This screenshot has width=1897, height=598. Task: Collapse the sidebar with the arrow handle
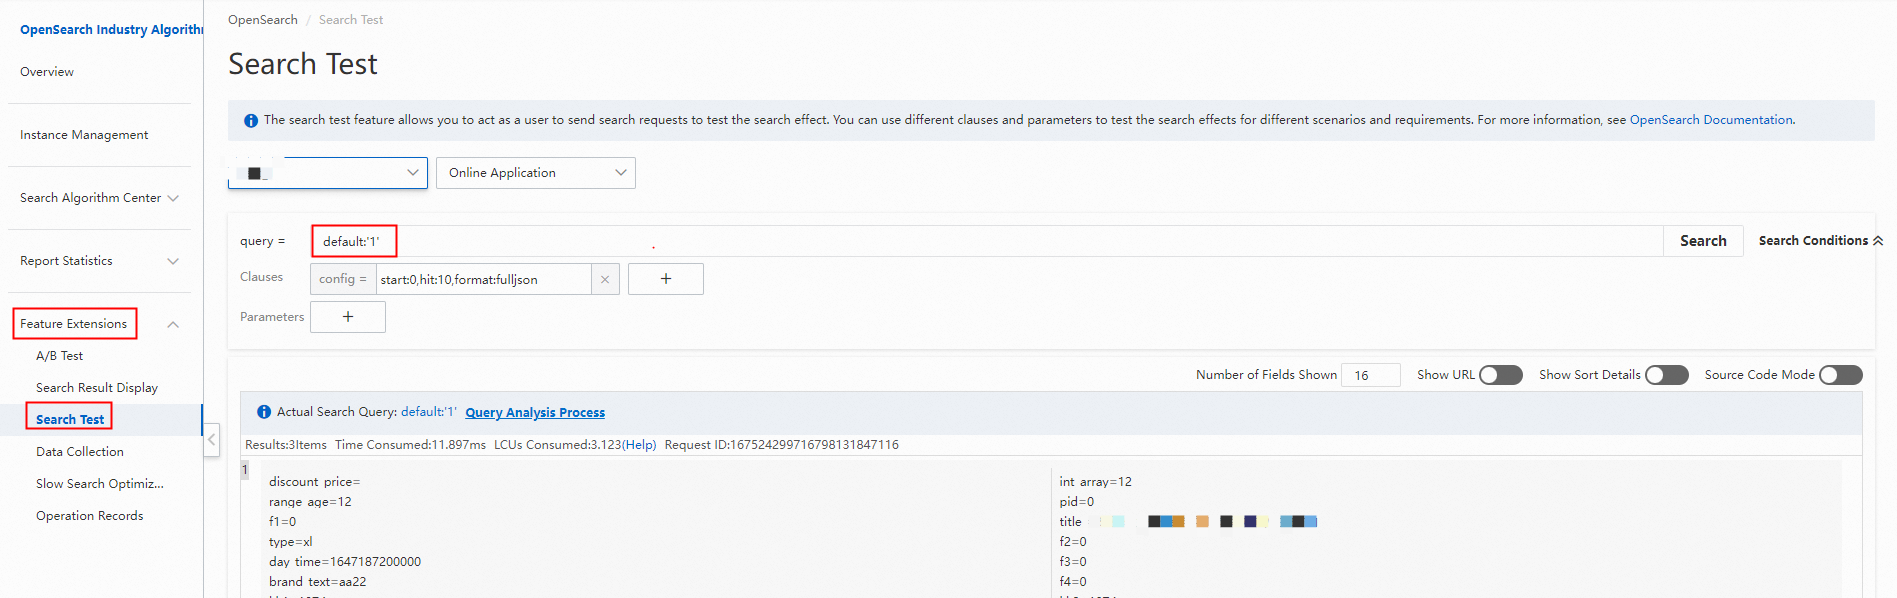(x=211, y=440)
